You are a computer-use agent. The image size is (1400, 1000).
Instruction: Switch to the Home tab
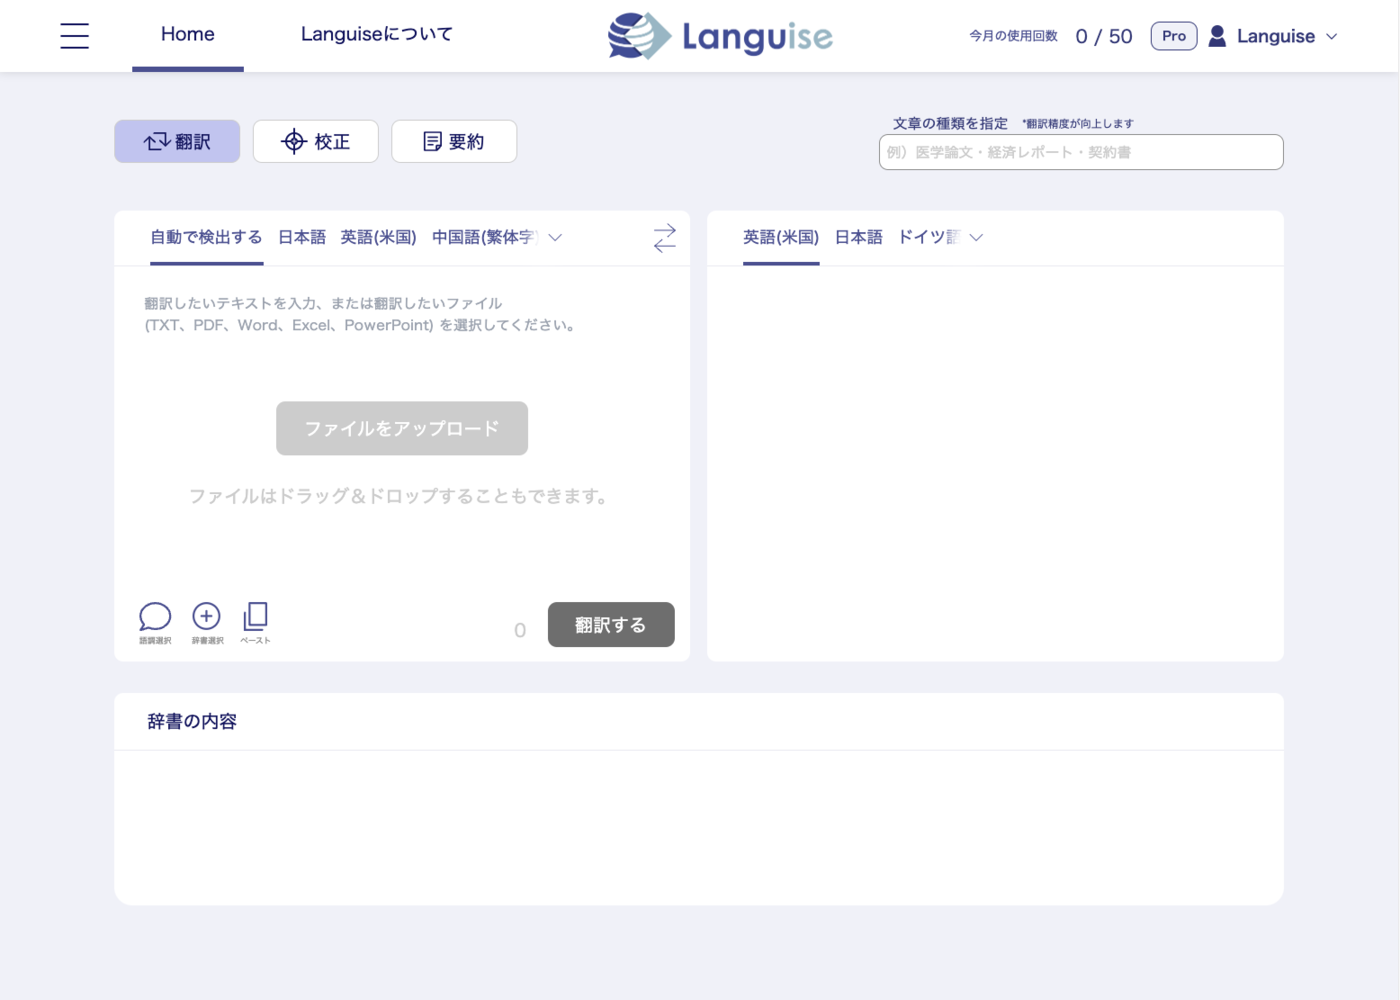pos(187,34)
